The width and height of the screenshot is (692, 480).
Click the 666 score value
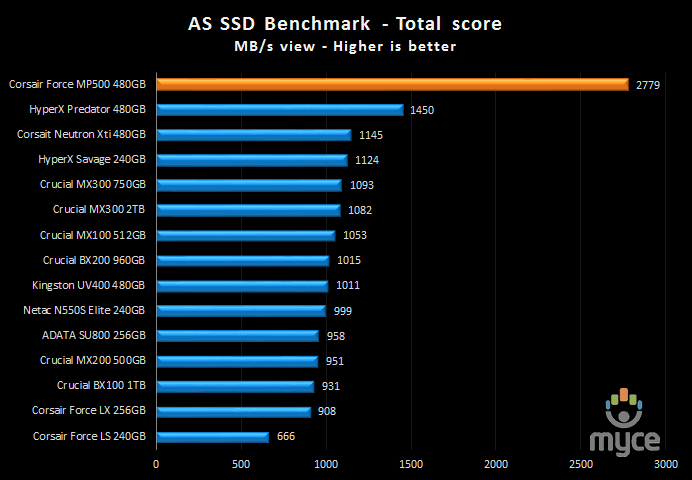coord(286,436)
